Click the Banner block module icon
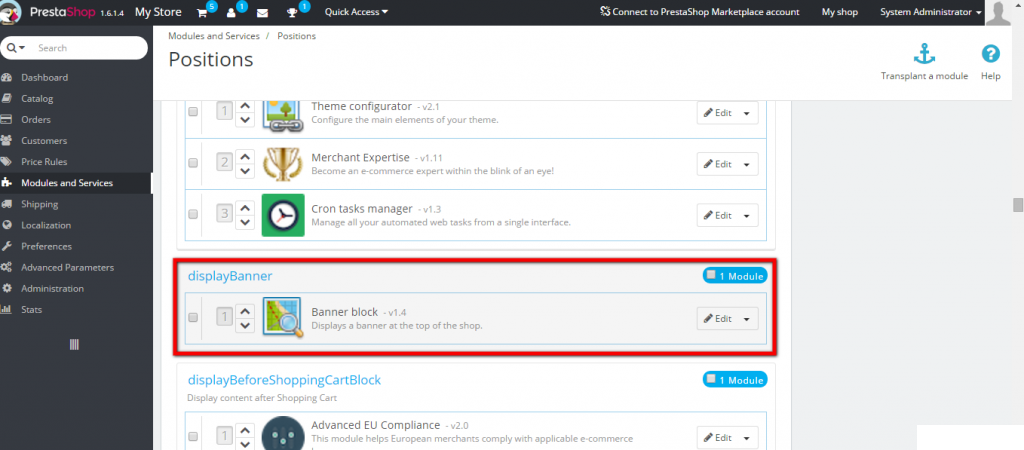The image size is (1024, 450). [283, 317]
